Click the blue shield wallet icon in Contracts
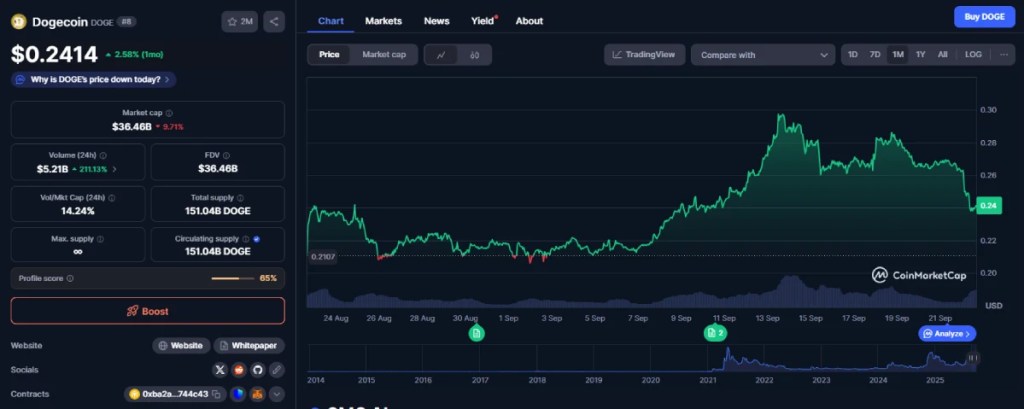This screenshot has height=409, width=1024. [239, 394]
